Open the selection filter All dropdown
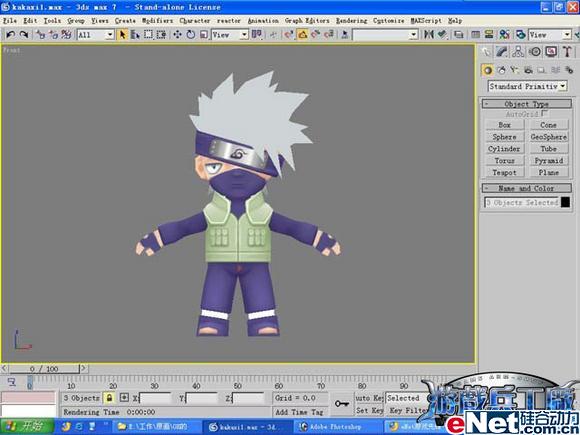 pyautogui.click(x=95, y=35)
